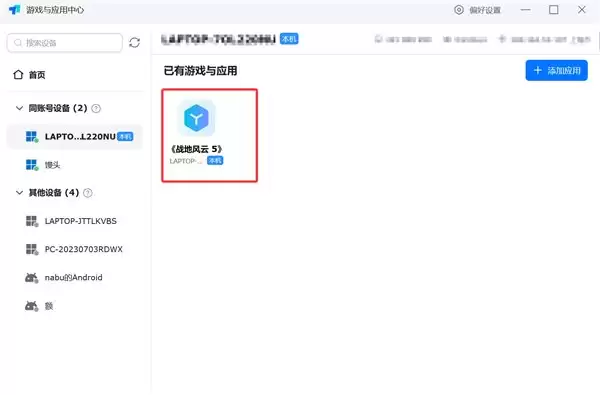Click Android icon of nabu的Android
Screen dimensions: 600x395
click(x=32, y=277)
